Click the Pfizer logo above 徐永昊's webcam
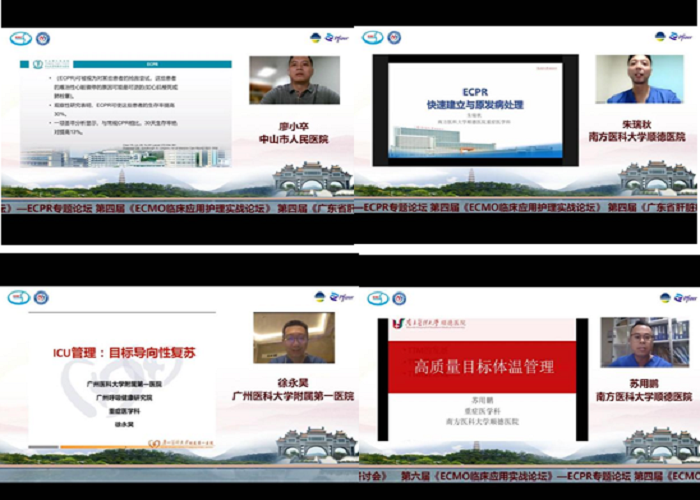700x500 pixels. point(337,296)
